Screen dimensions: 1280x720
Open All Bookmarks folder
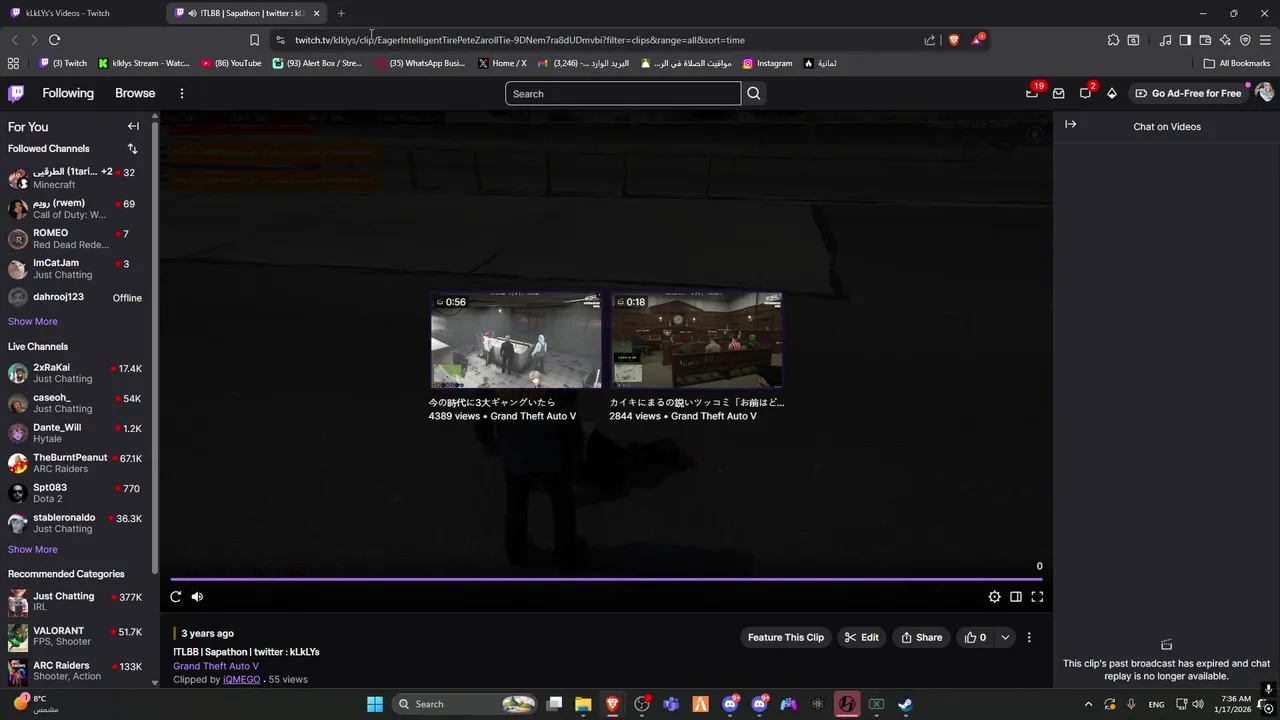coord(1237,63)
